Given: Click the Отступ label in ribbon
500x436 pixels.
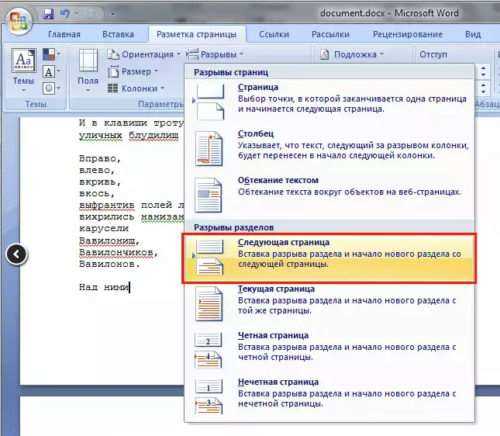Looking at the screenshot, I should 433,54.
